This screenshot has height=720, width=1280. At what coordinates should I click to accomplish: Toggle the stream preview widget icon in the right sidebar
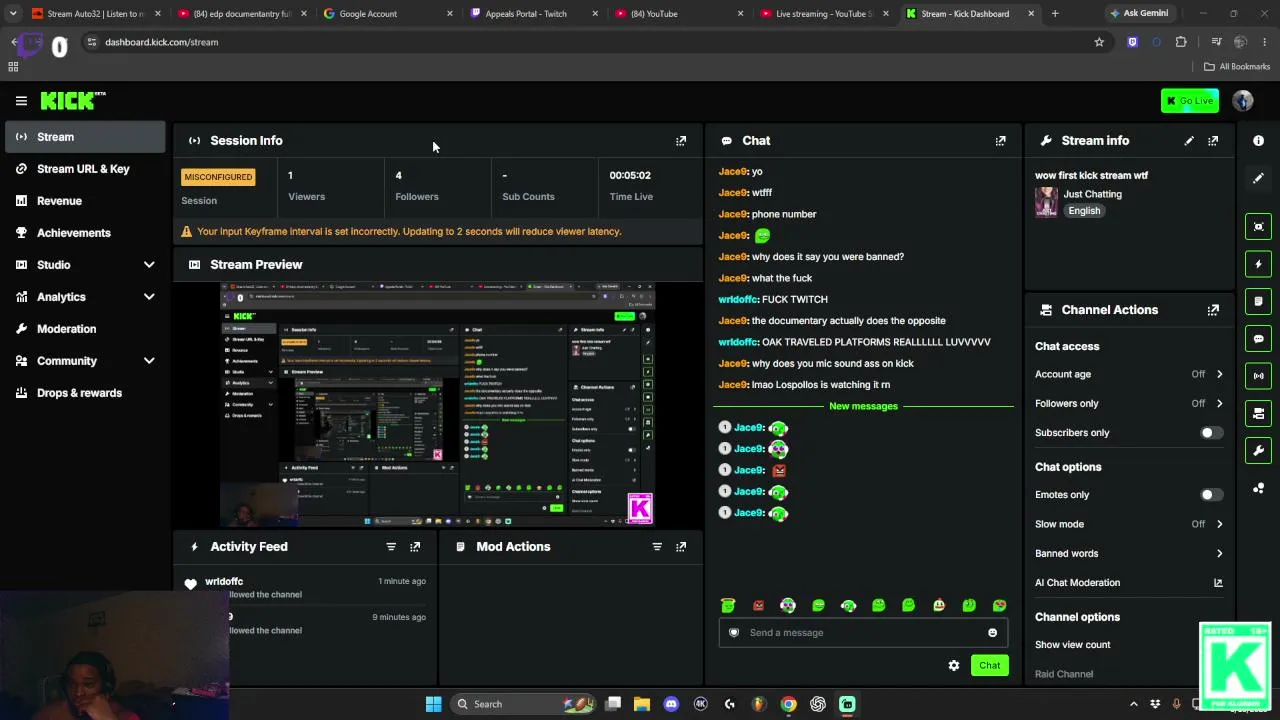1258,227
